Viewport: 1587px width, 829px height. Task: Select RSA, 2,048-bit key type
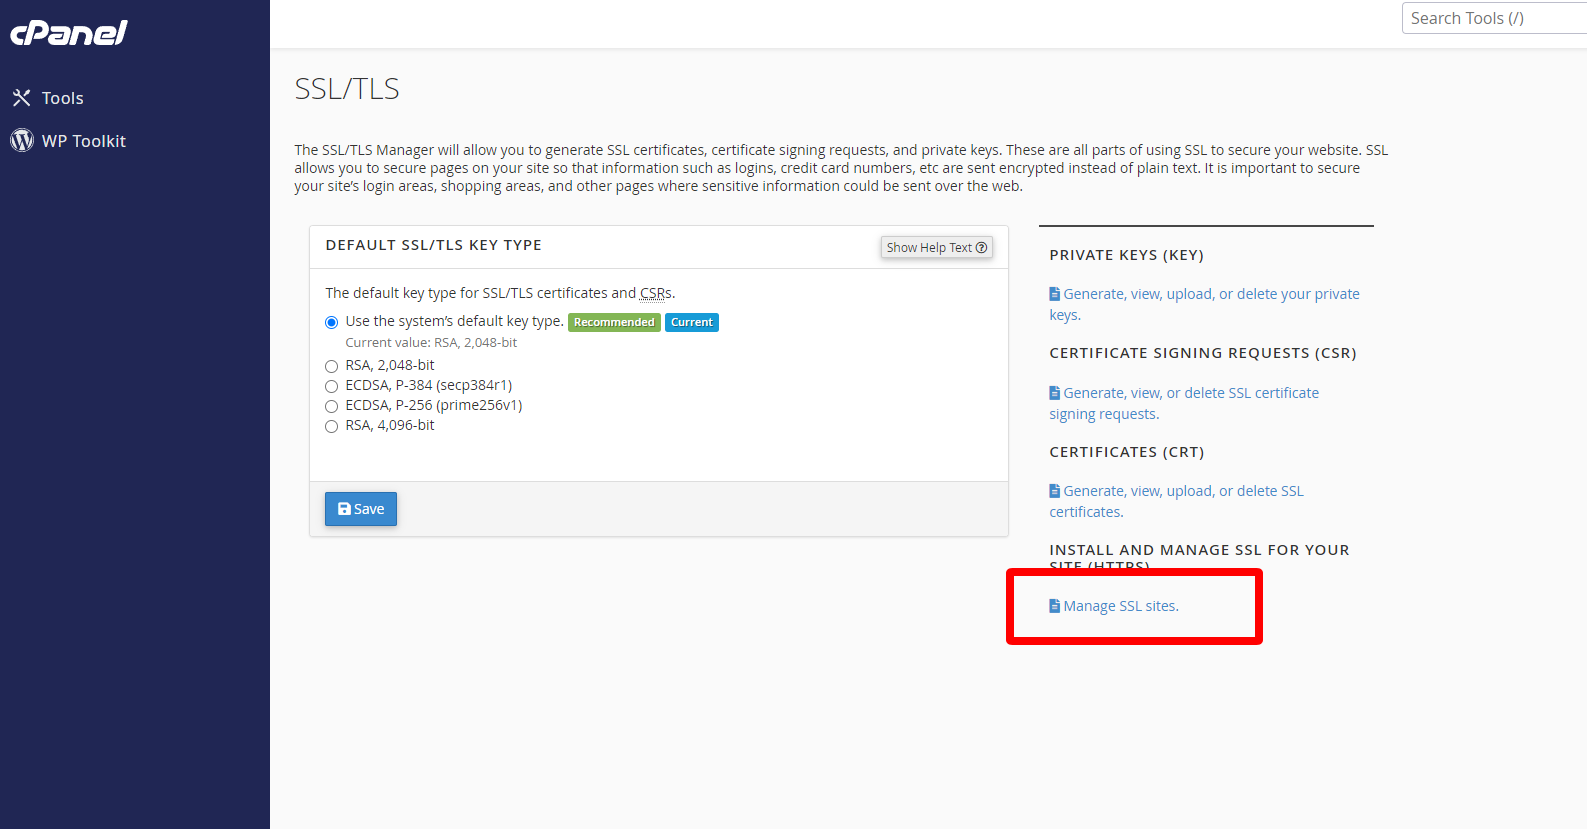pos(332,367)
